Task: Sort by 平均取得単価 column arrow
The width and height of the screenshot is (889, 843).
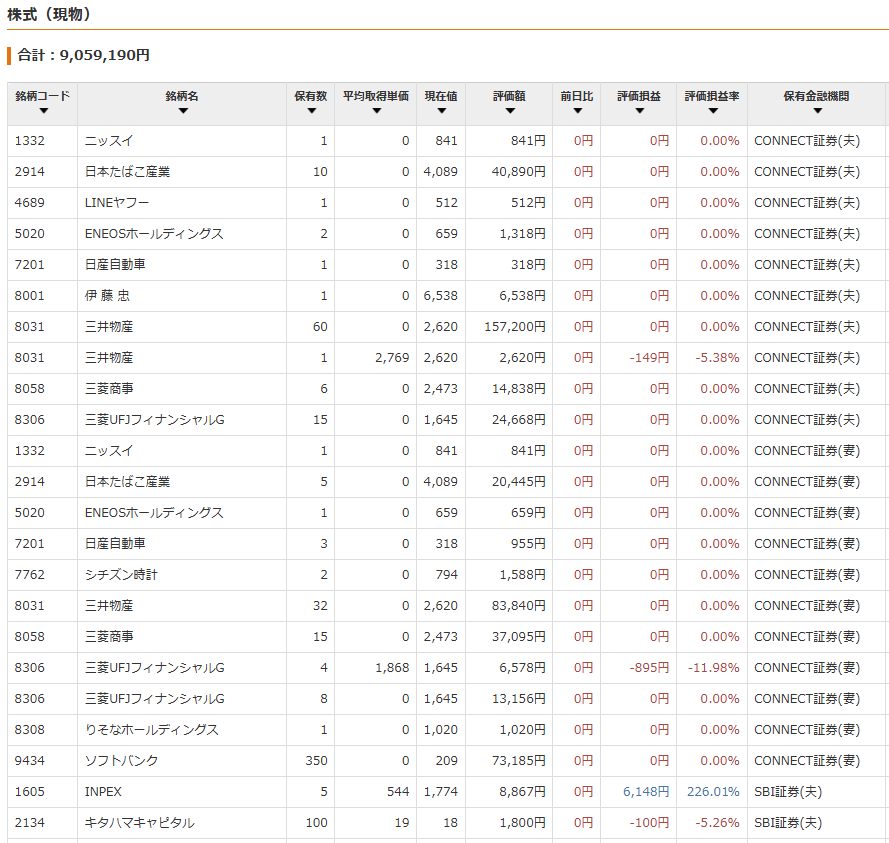Action: [376, 111]
